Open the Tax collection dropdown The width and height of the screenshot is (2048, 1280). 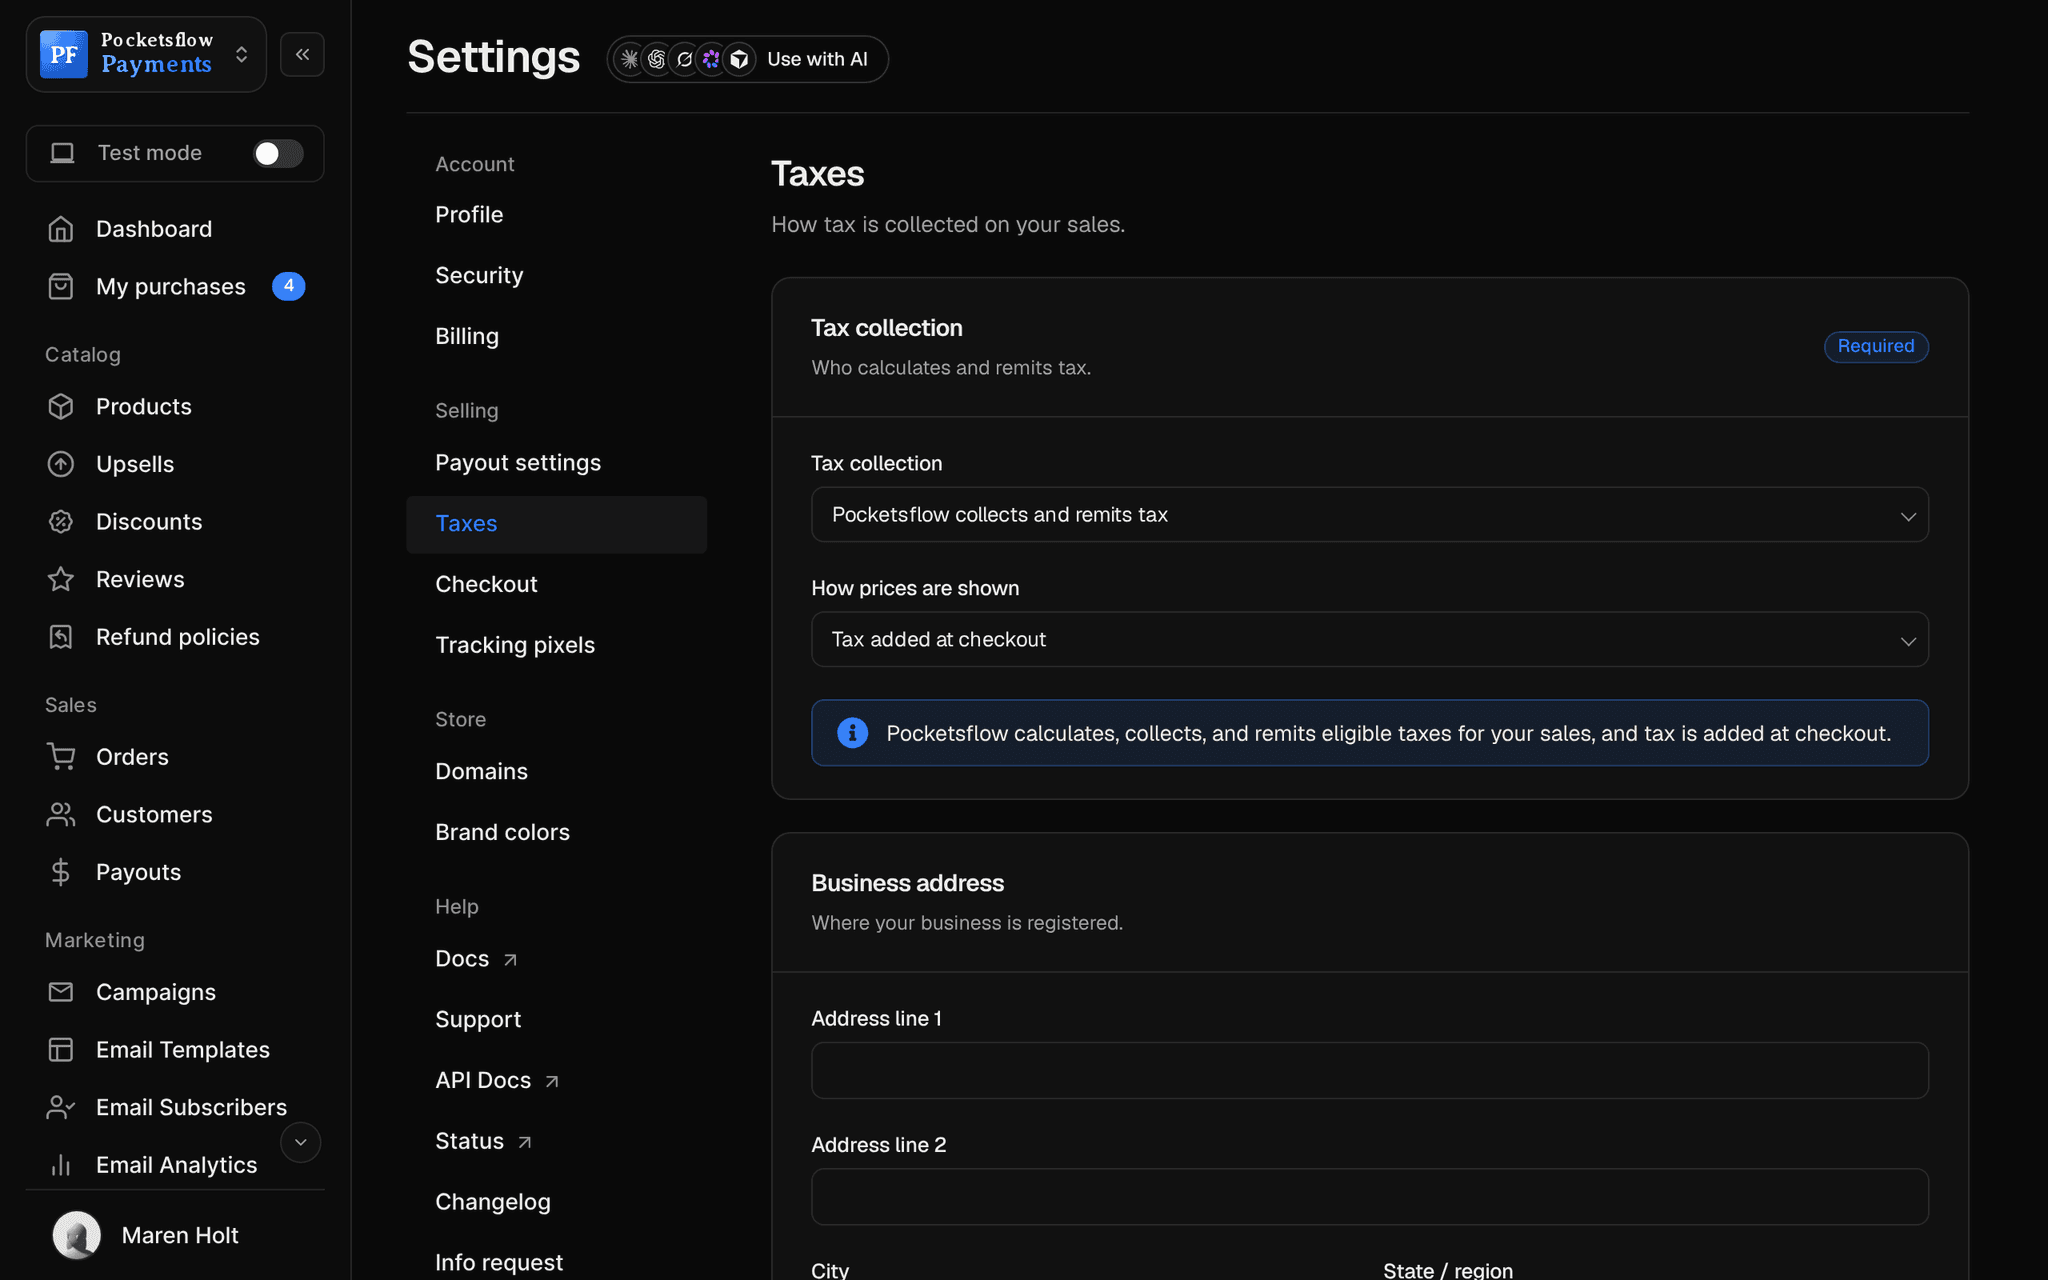[1370, 515]
